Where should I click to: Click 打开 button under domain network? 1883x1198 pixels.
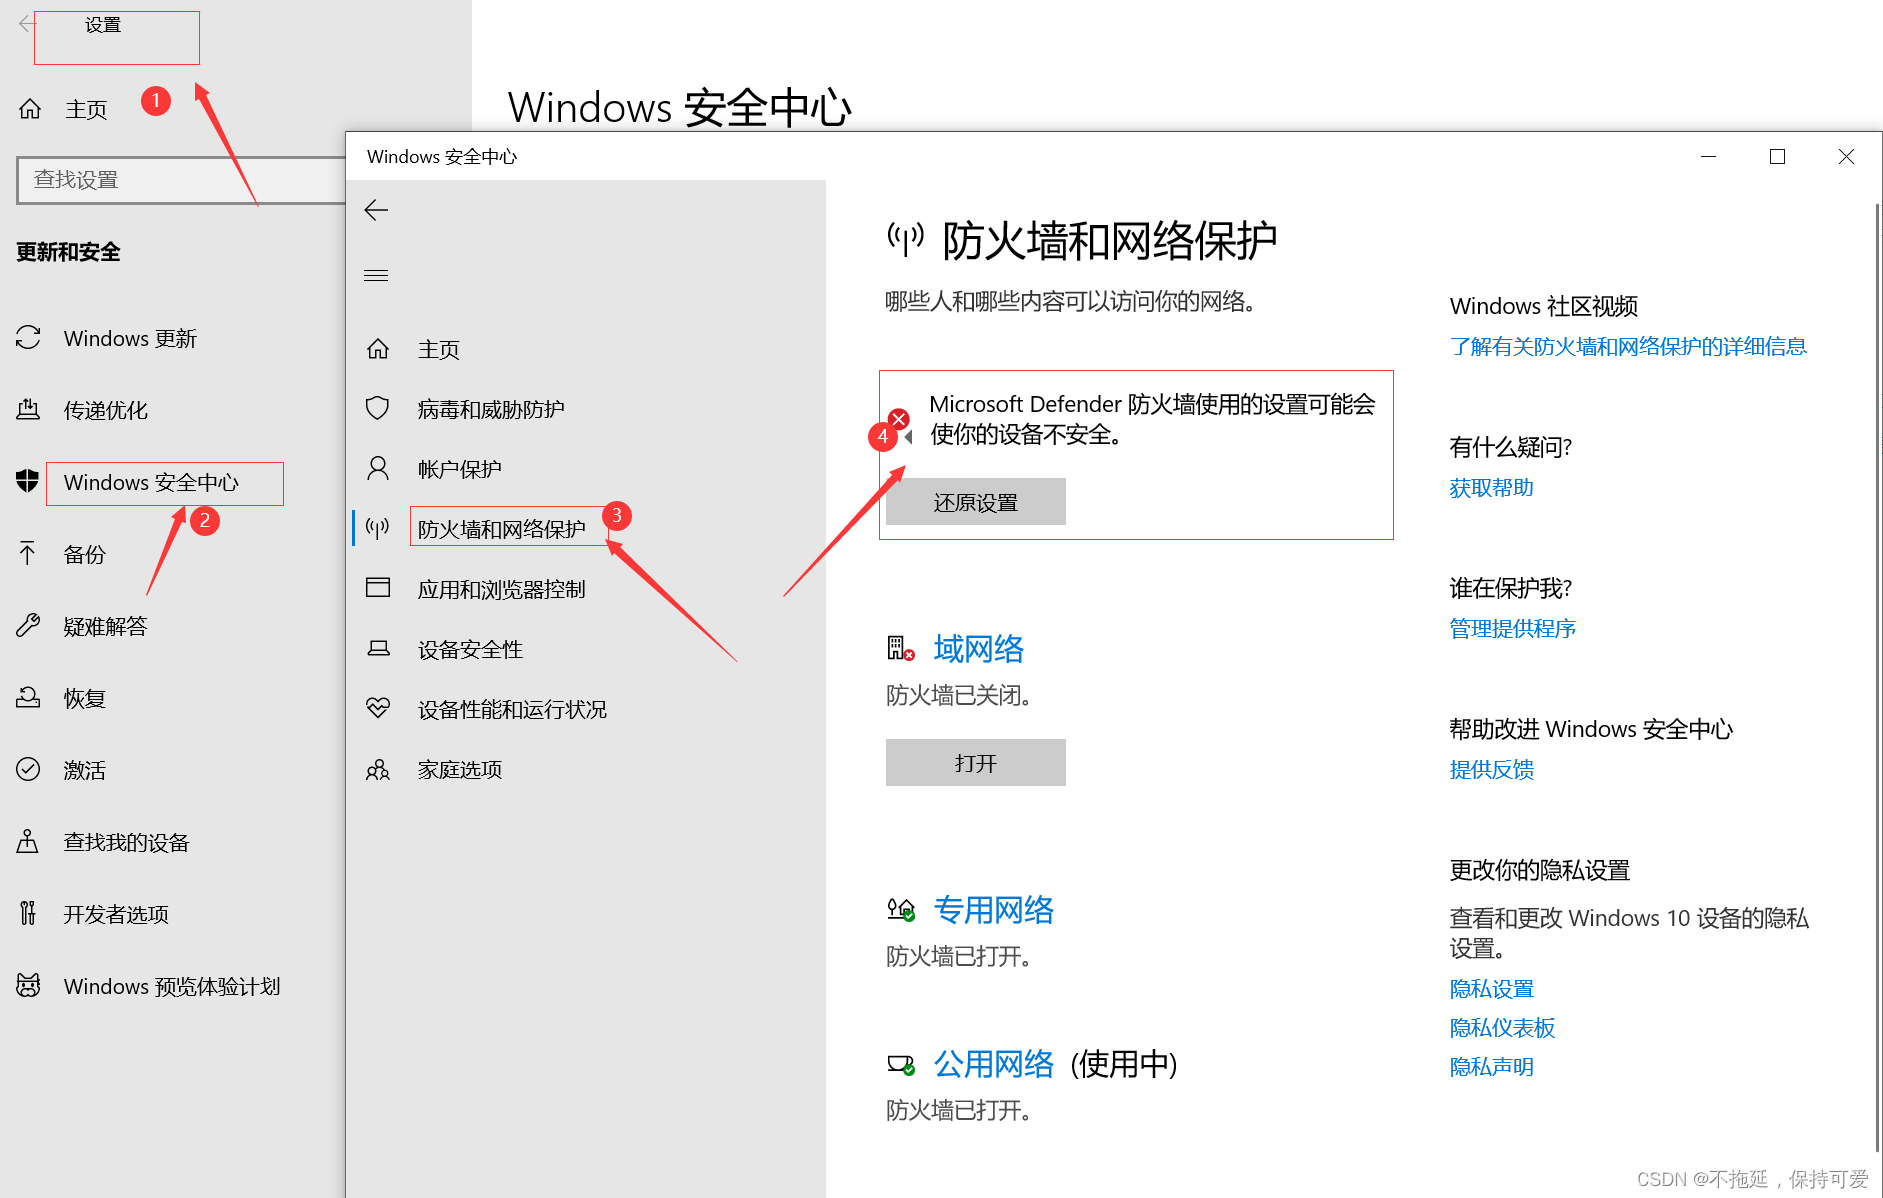pos(976,763)
